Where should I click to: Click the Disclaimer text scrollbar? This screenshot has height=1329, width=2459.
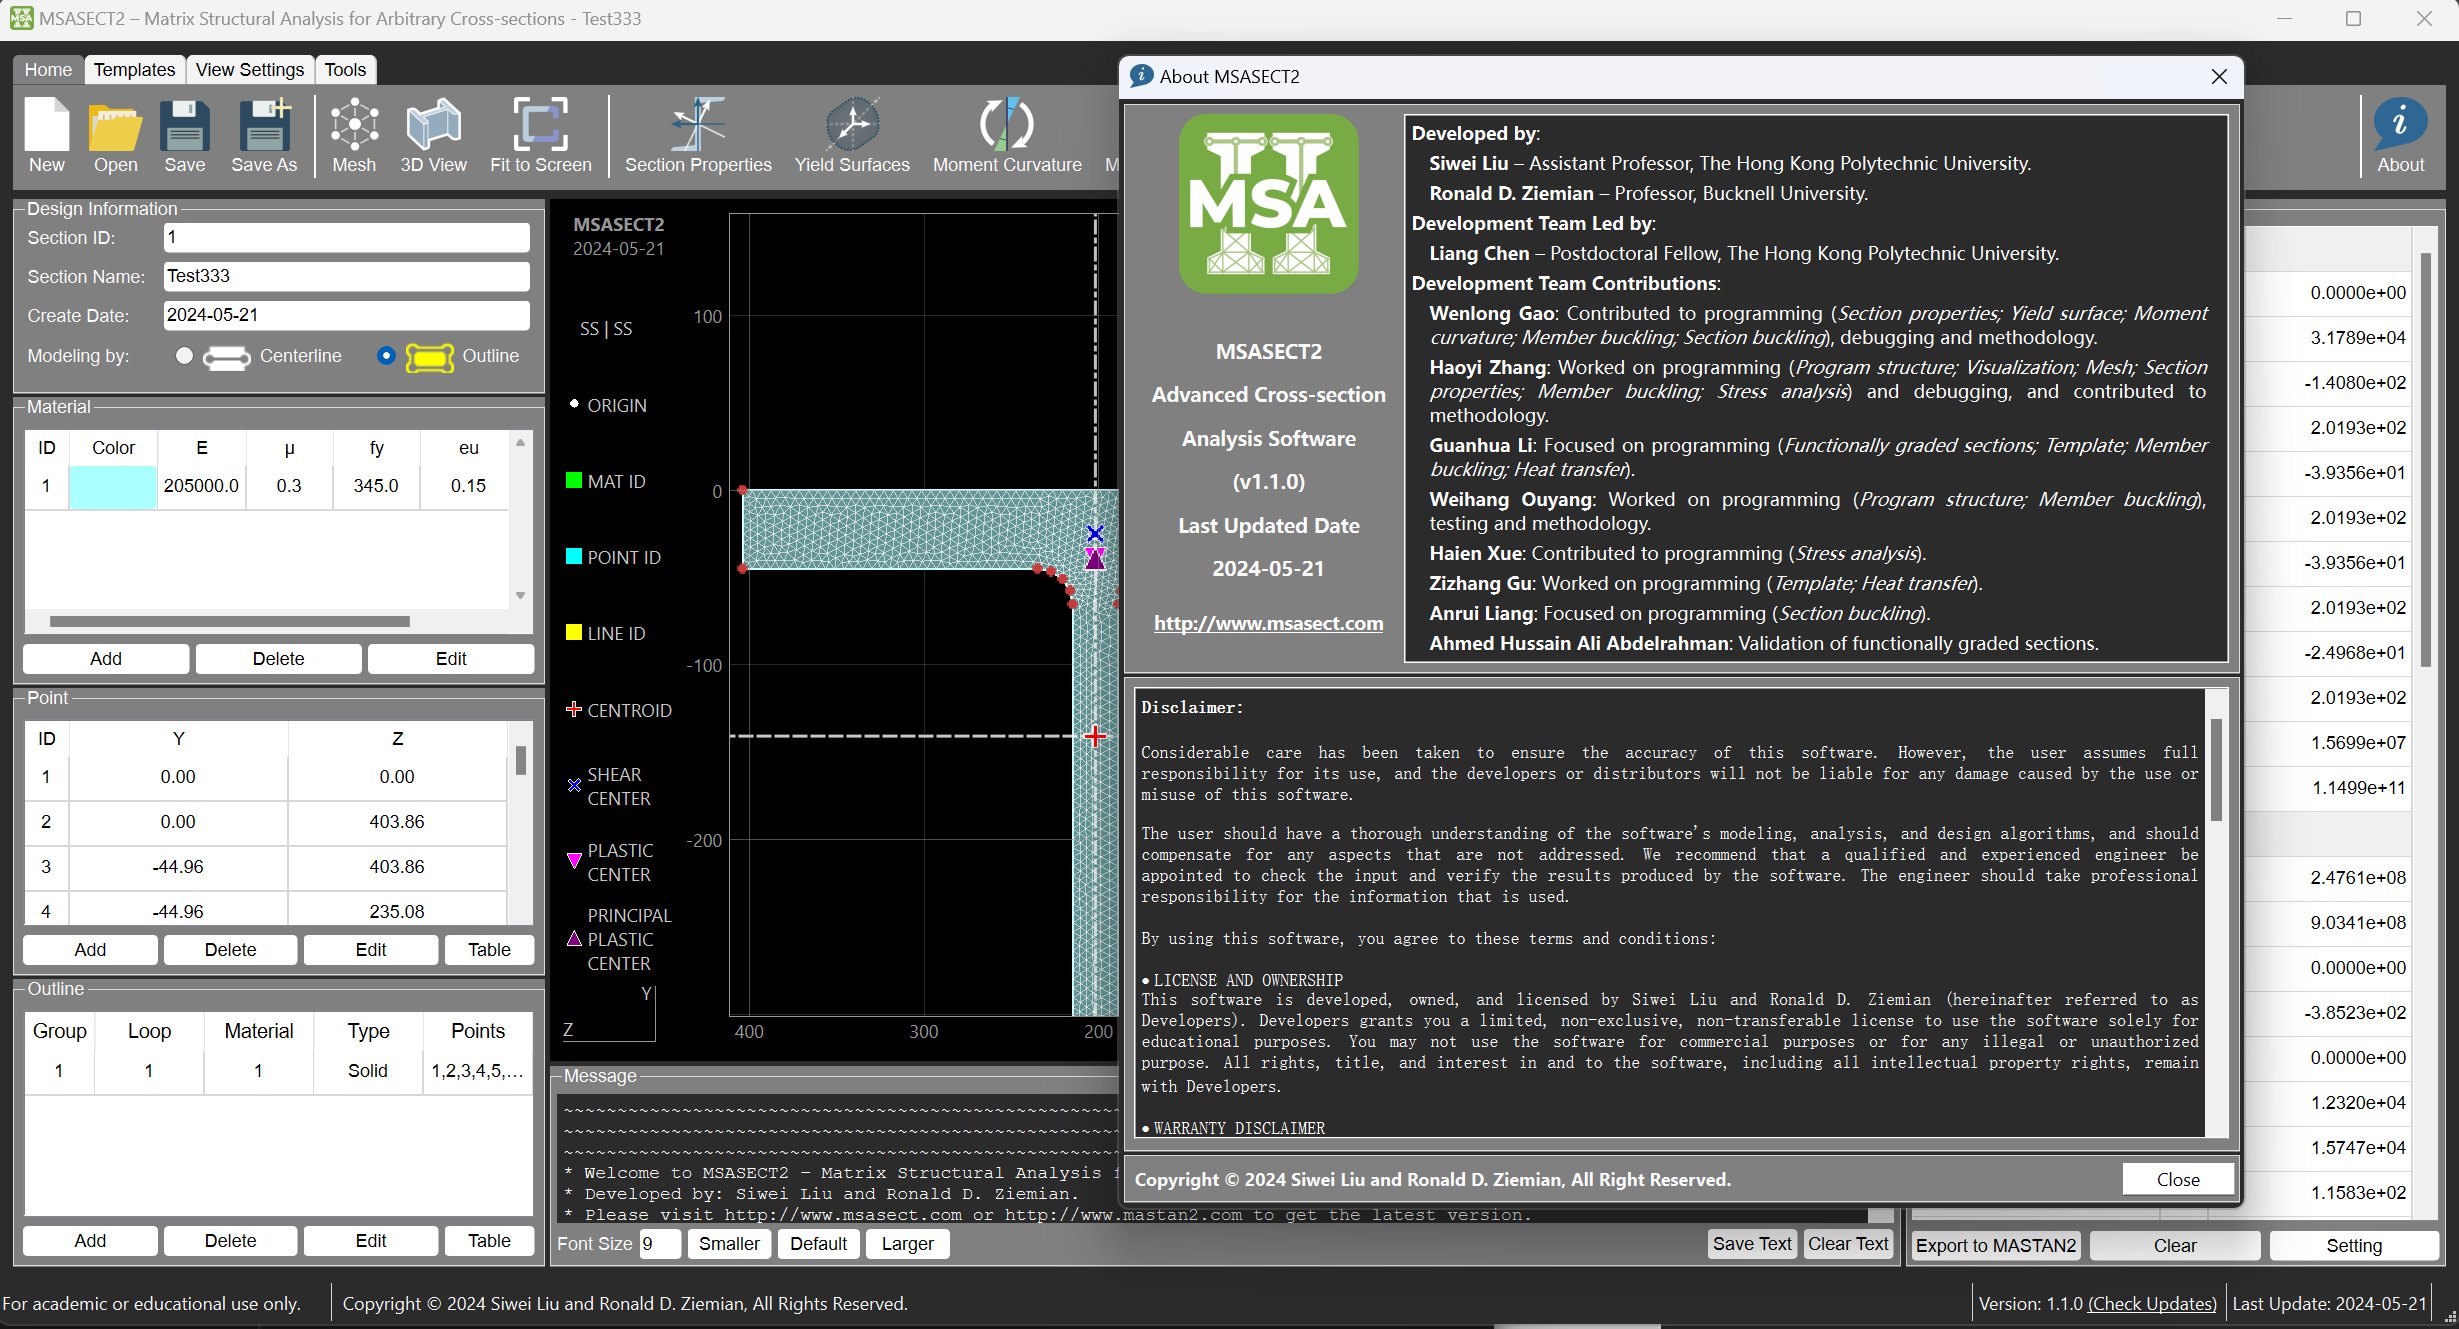point(2216,768)
